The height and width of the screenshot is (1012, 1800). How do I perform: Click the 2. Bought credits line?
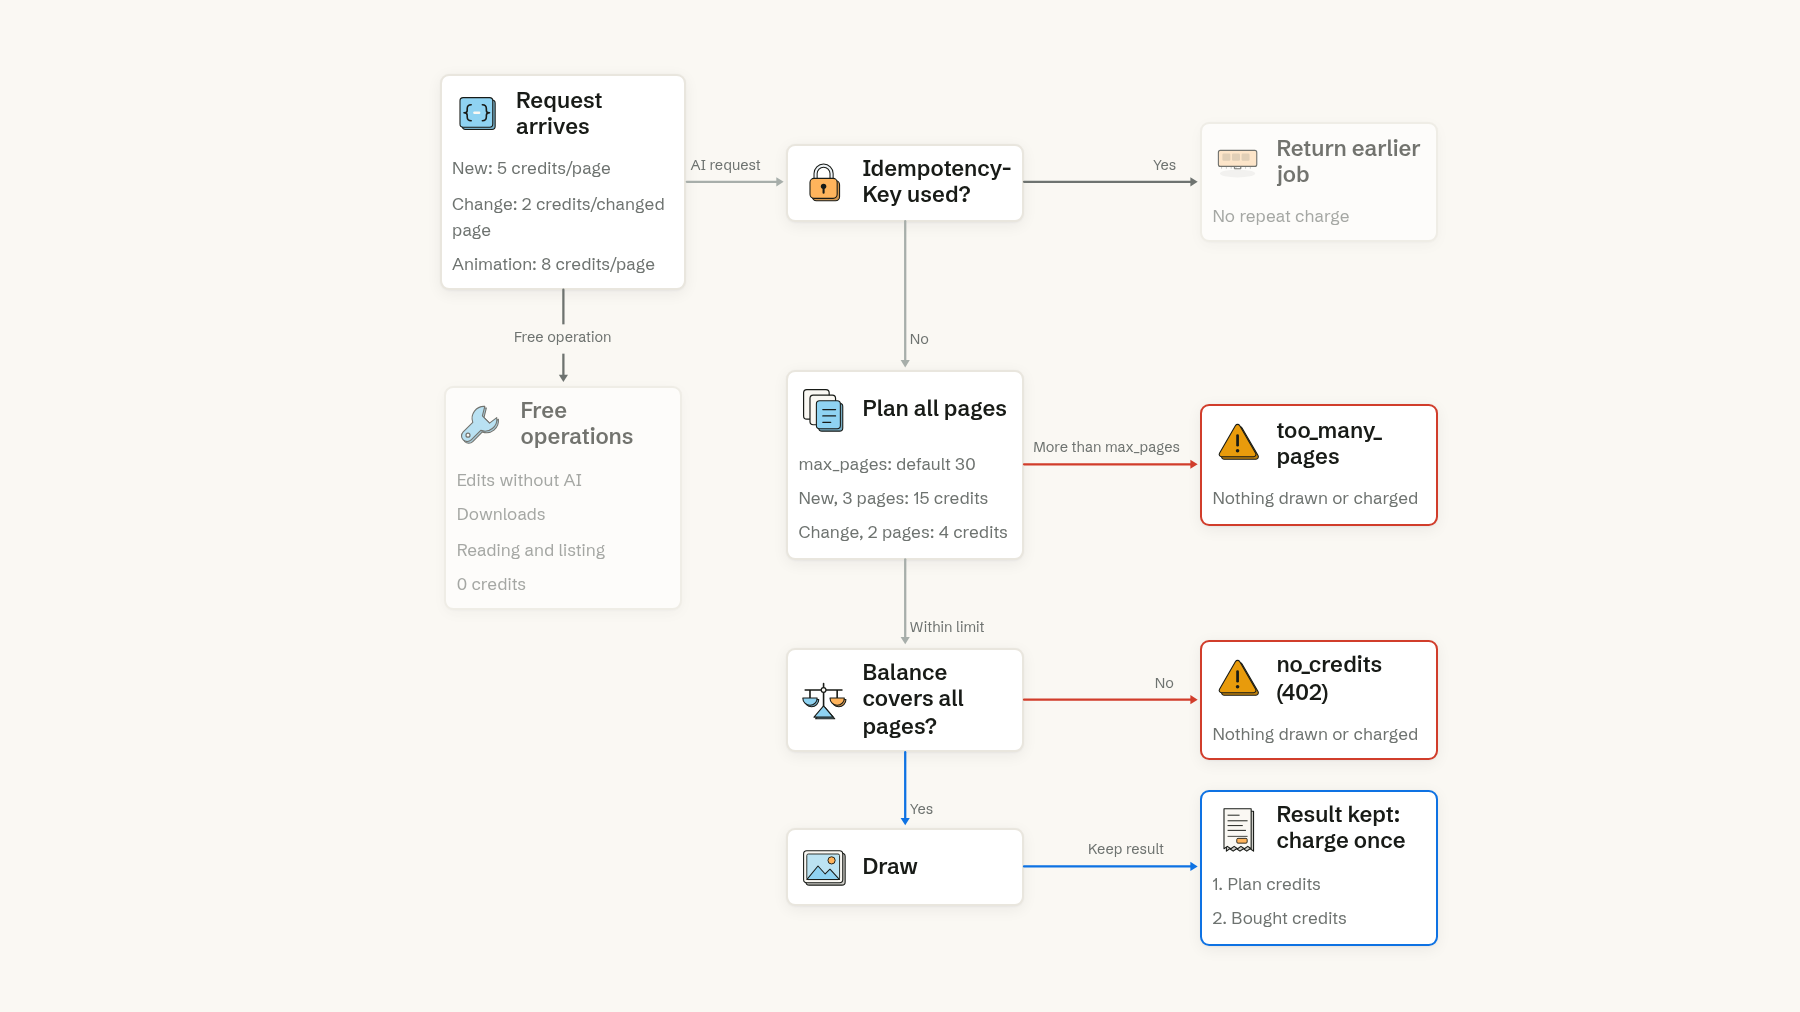1279,918
